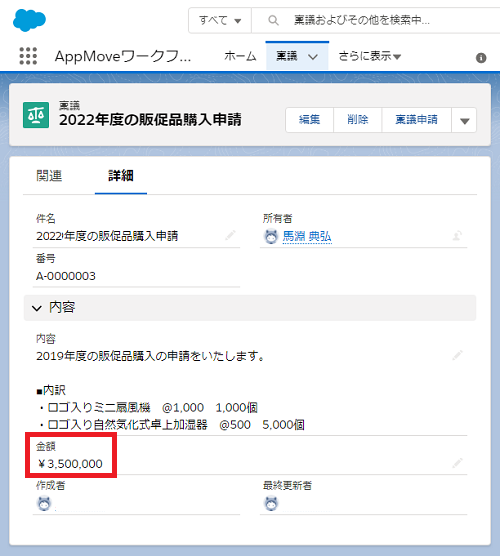Open the さらに表示 menu
Viewport: 500px width, 556px height.
(370, 56)
